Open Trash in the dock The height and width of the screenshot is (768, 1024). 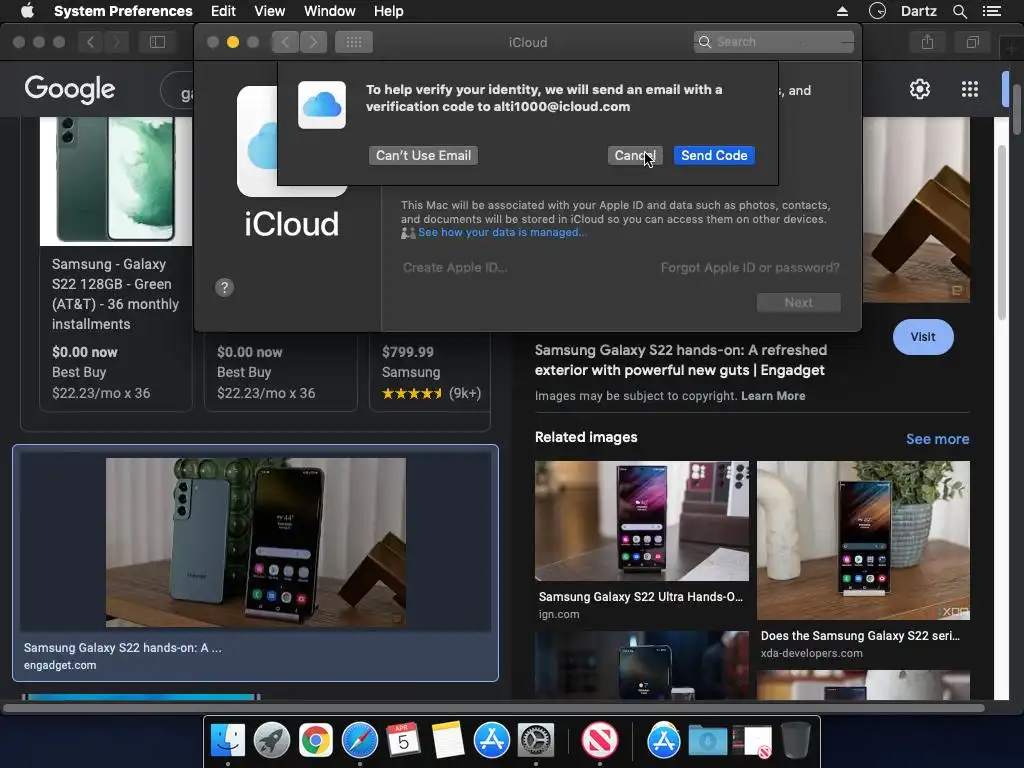point(795,741)
